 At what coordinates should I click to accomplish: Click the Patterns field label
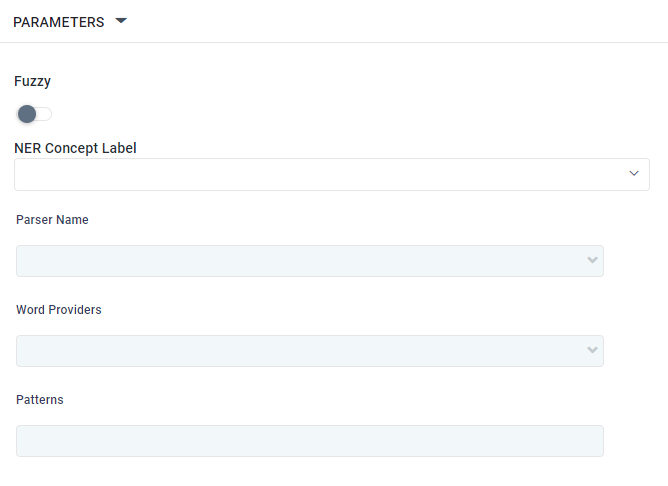(40, 400)
